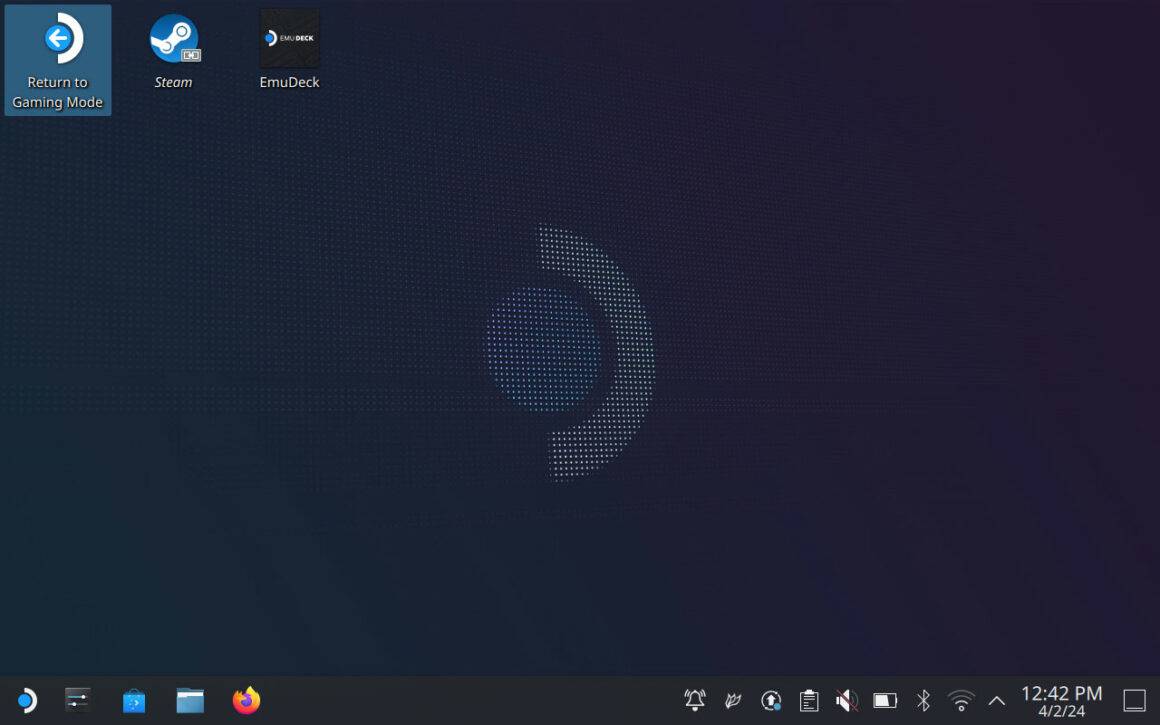
Task: Select the EmuDeck desktop icon
Action: tap(289, 50)
